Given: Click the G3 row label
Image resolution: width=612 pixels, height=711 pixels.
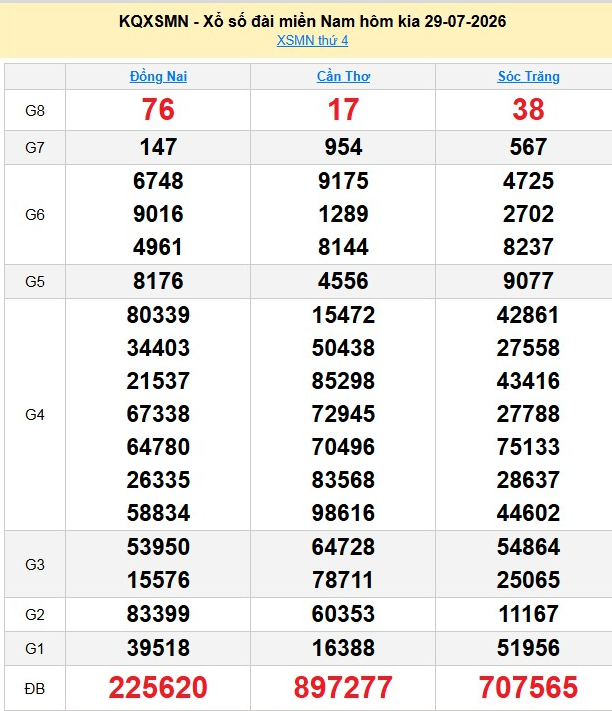Looking at the screenshot, I should [35, 565].
